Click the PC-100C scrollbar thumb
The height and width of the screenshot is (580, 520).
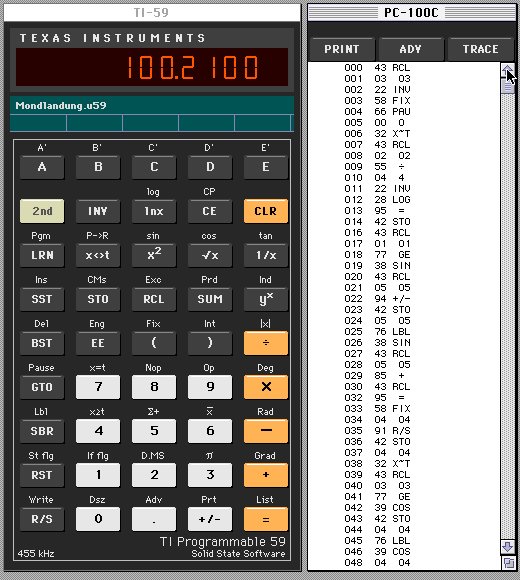coord(507,86)
